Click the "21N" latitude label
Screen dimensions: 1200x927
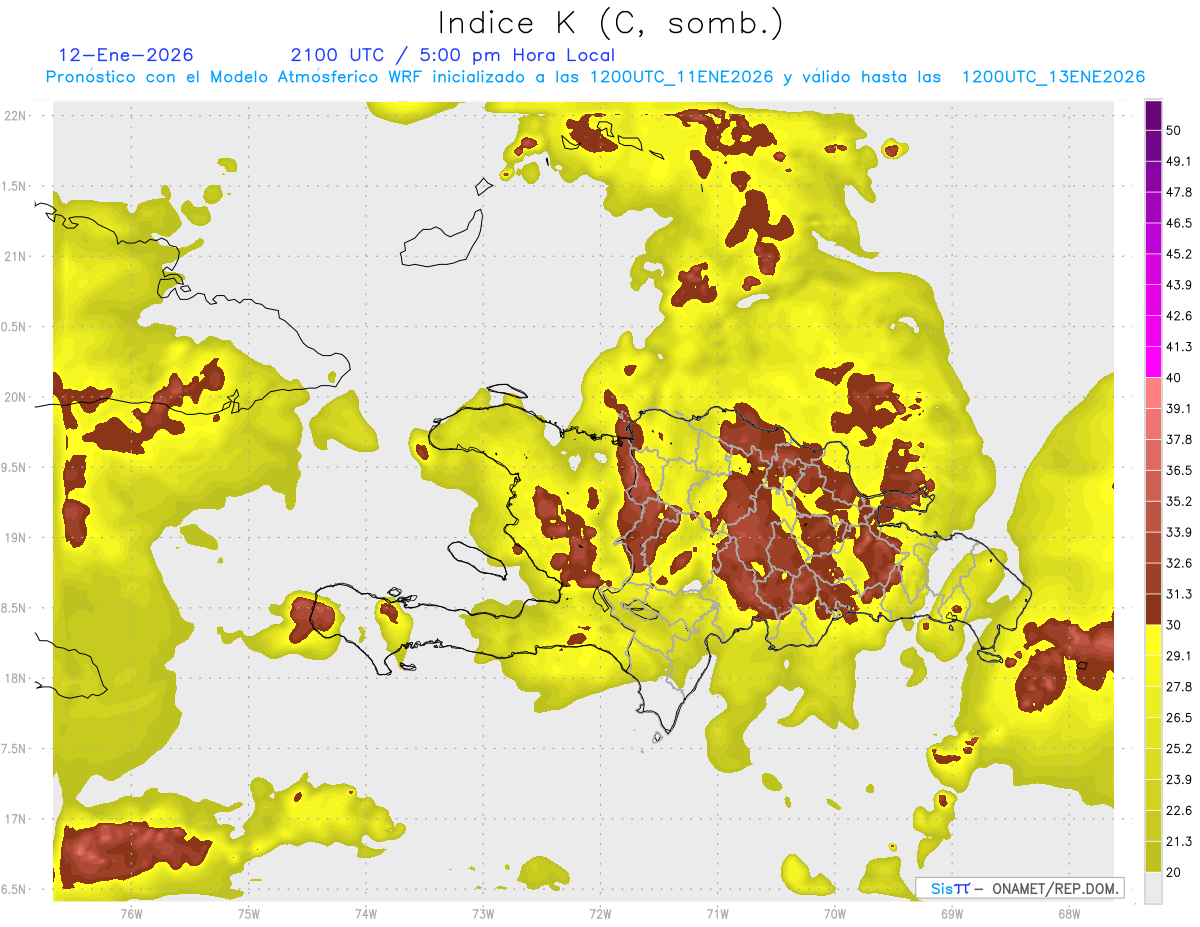[17, 256]
